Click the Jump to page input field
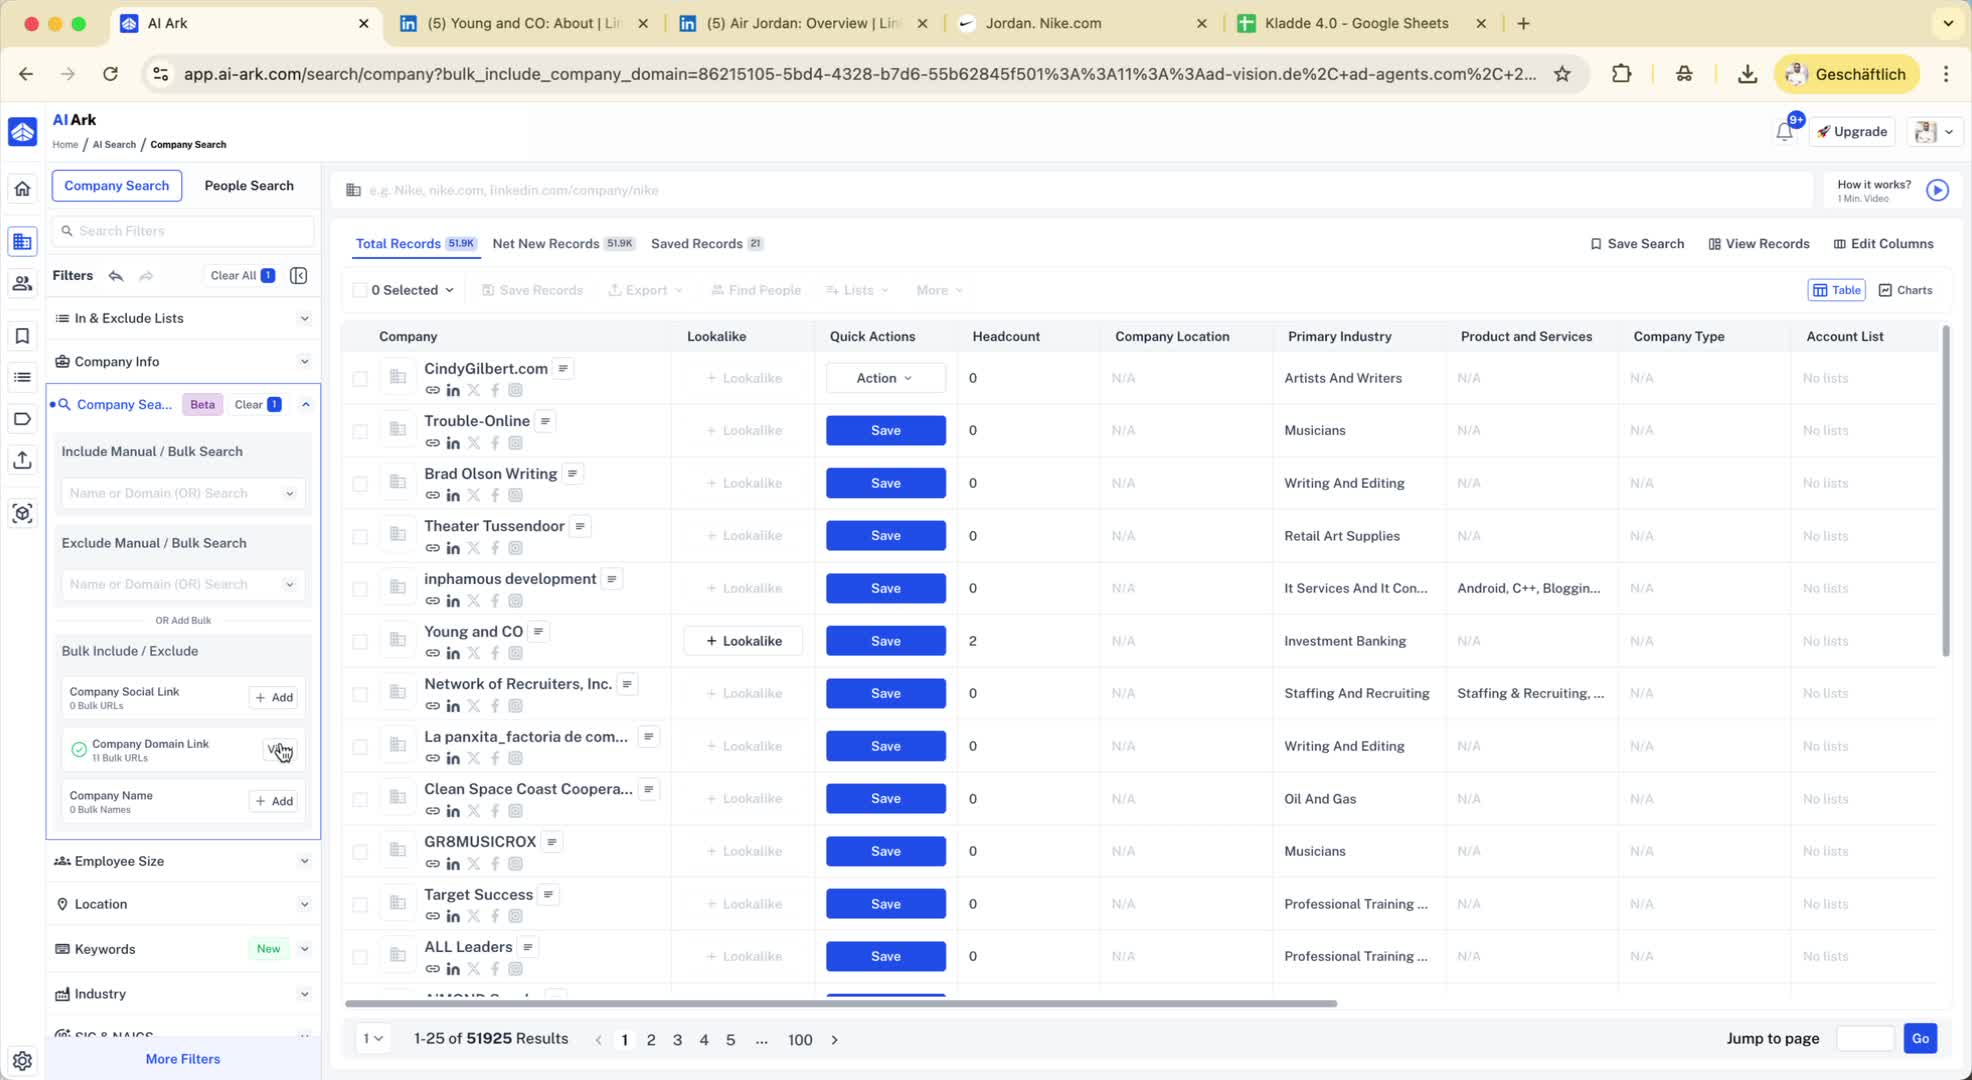The width and height of the screenshot is (1972, 1080). pos(1864,1039)
